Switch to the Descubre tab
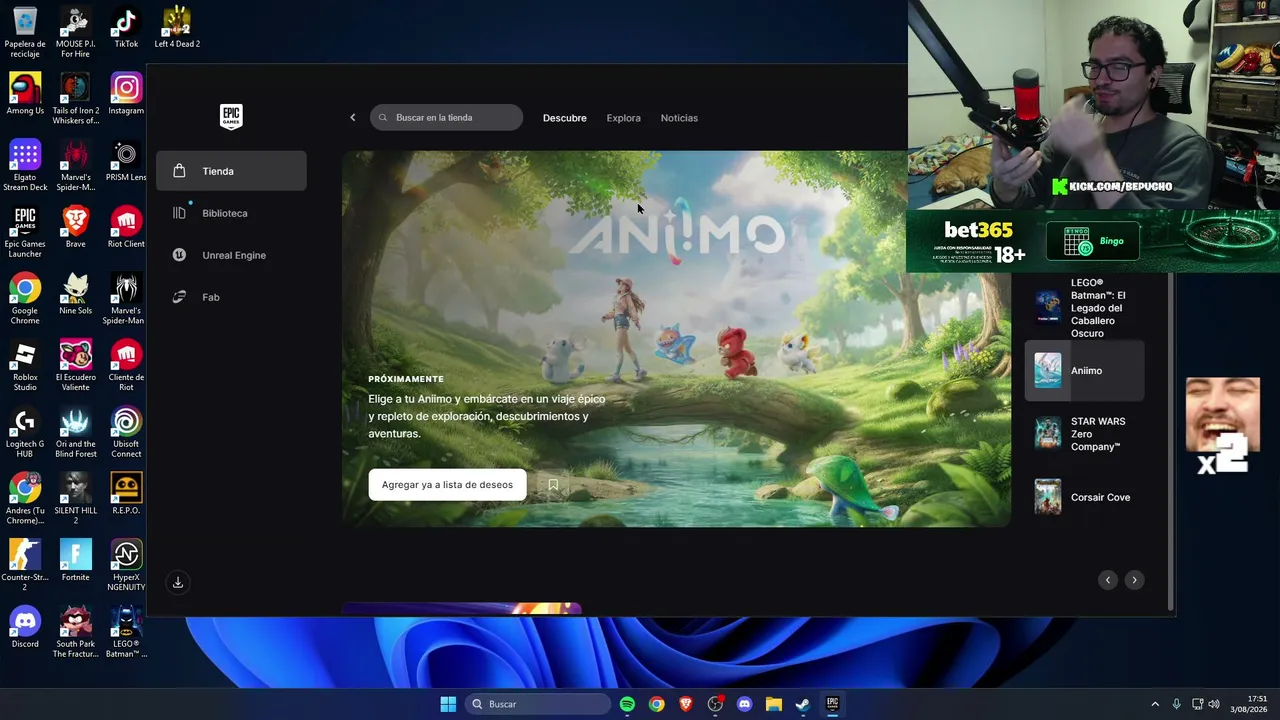The image size is (1280, 720). click(x=565, y=118)
